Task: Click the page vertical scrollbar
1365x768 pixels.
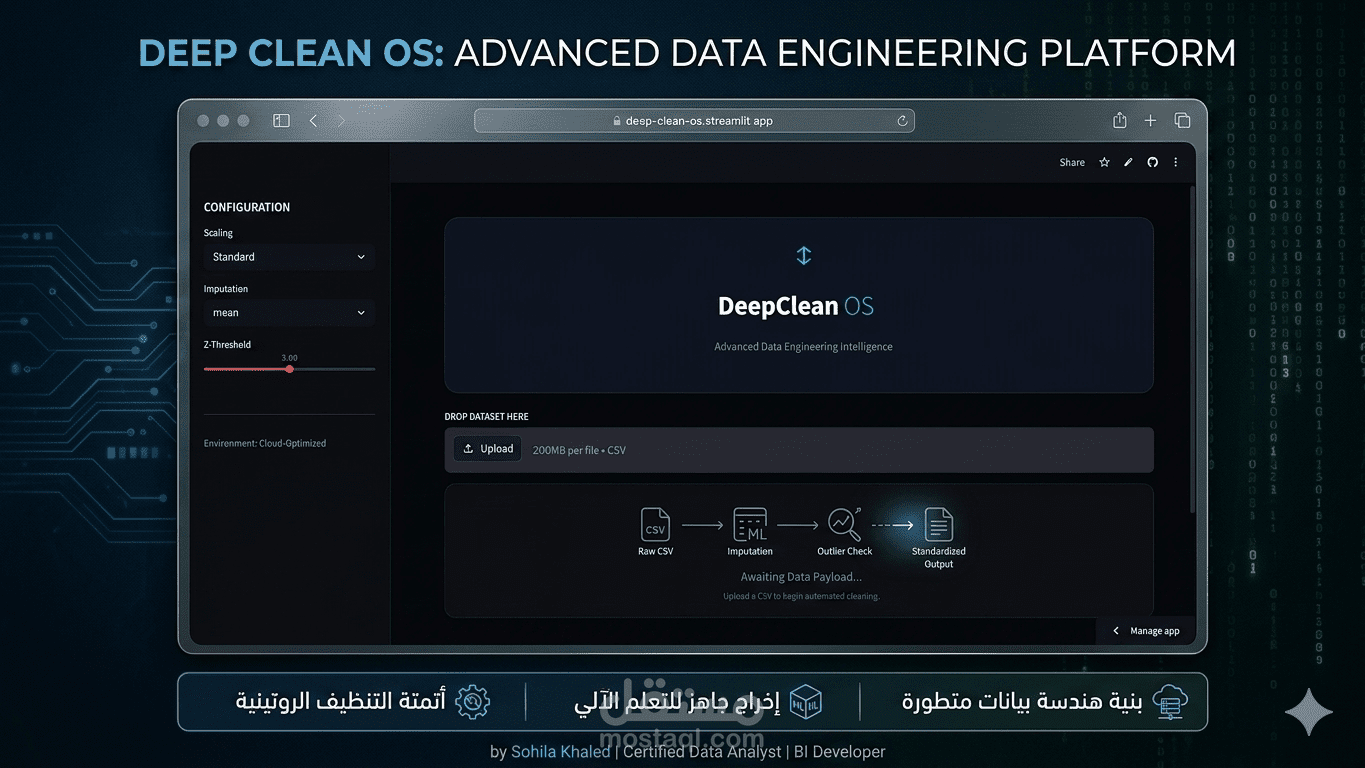Action: pos(1191,350)
